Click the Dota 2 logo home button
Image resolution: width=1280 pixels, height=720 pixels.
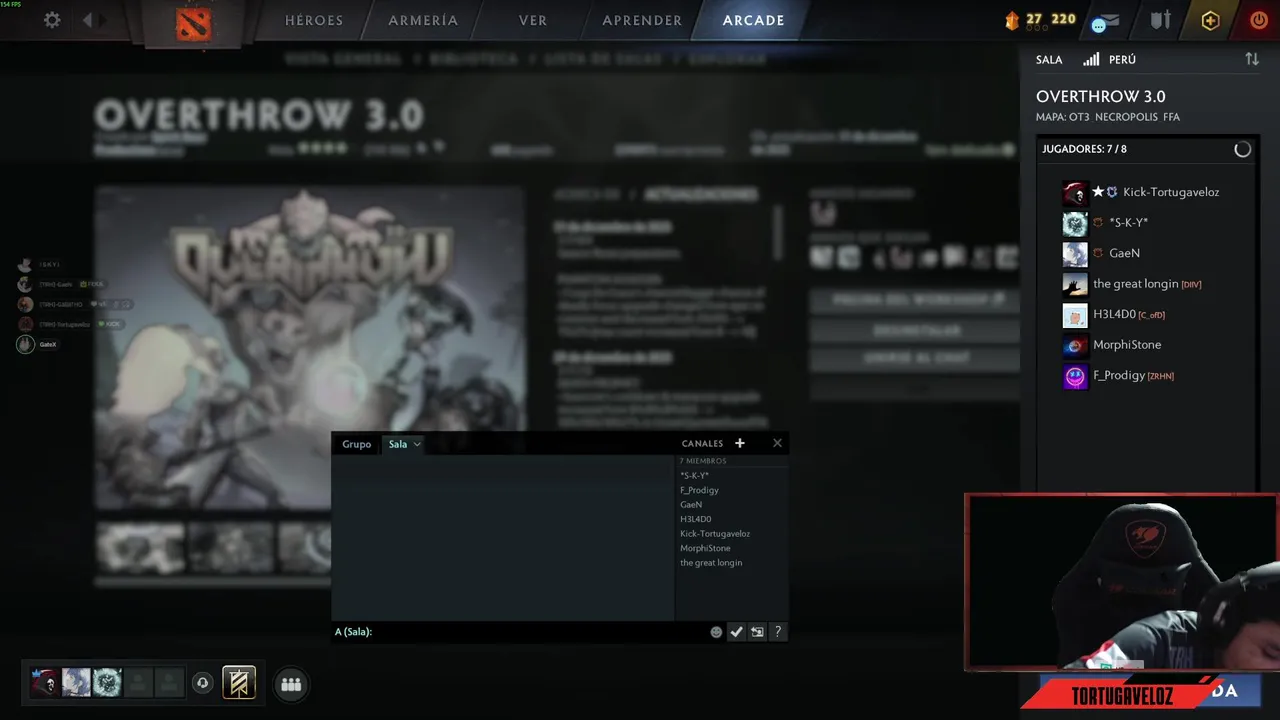pos(192,23)
